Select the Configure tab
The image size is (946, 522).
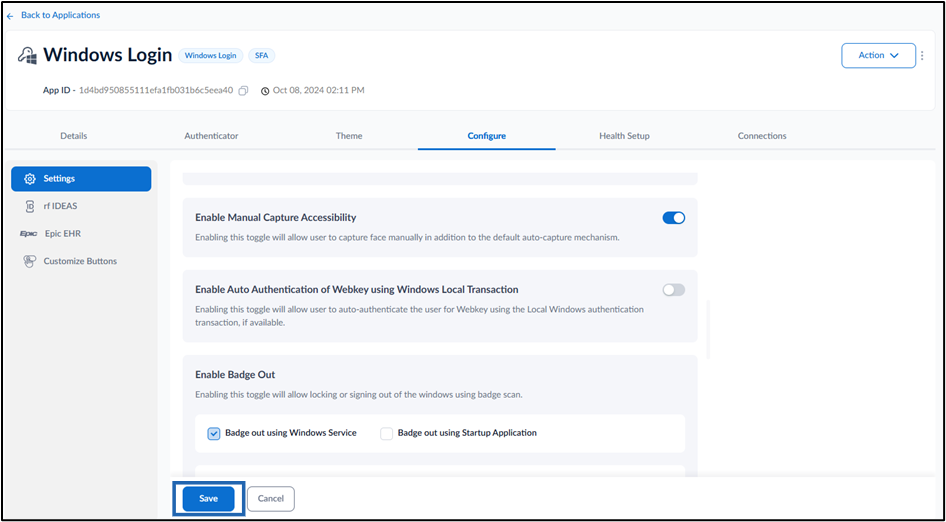click(x=487, y=136)
